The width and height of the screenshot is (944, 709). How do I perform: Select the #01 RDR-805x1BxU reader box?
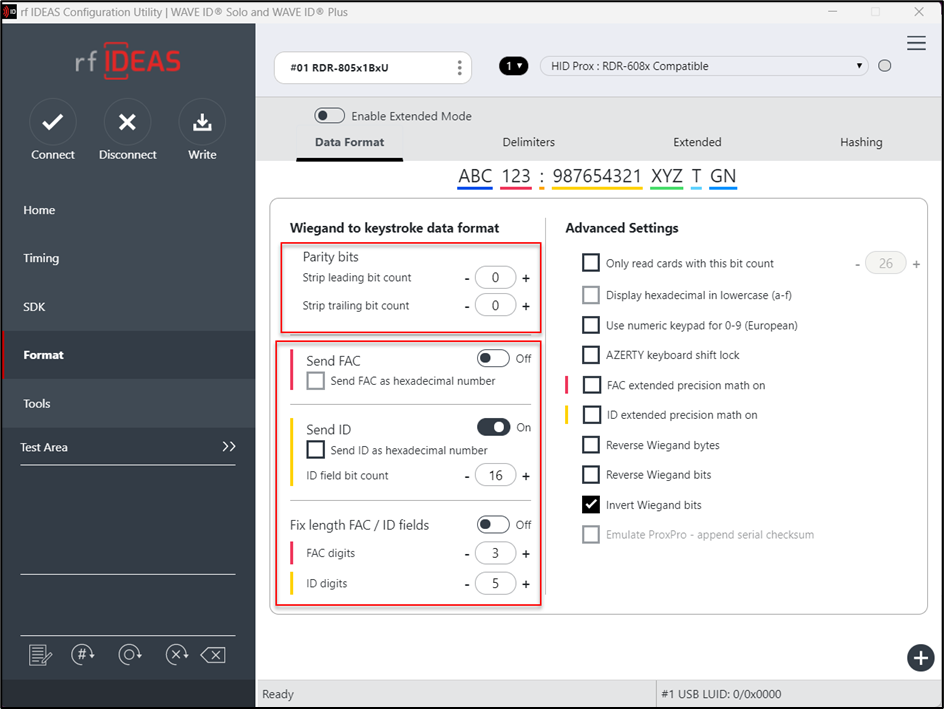373,67
